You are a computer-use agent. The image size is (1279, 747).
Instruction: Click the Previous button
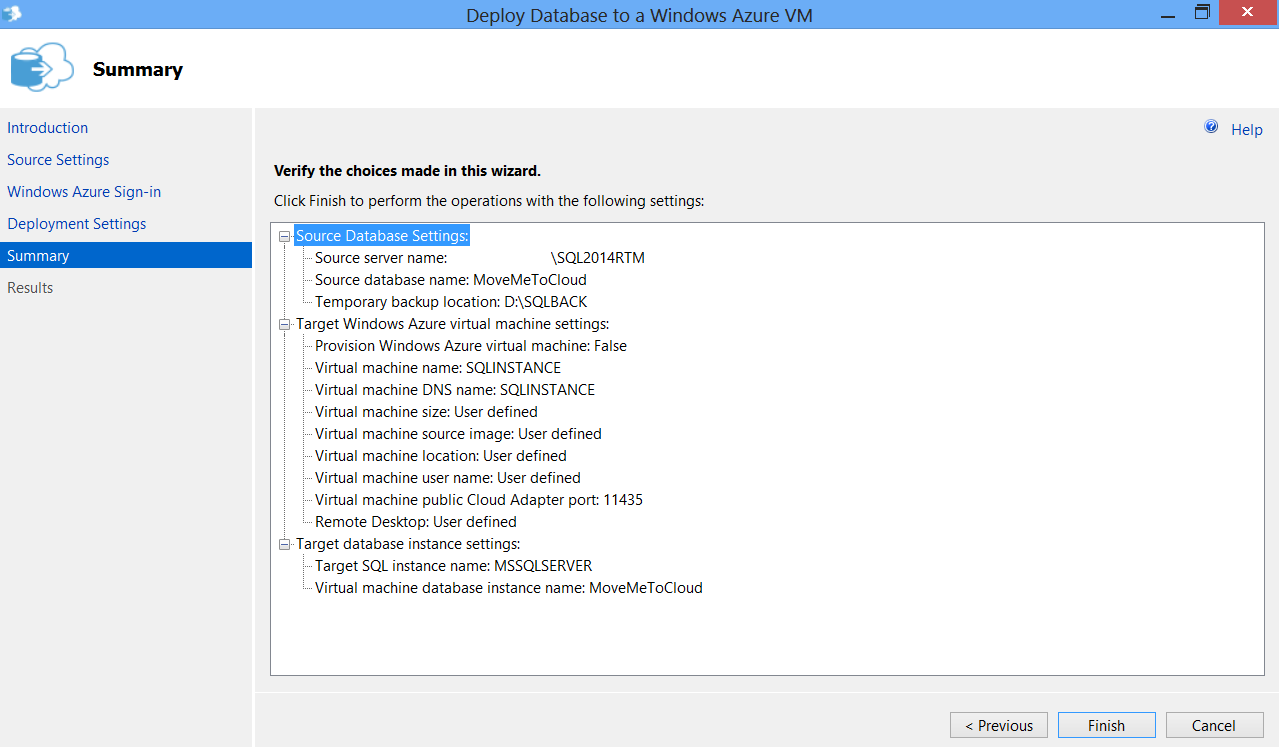tap(999, 725)
